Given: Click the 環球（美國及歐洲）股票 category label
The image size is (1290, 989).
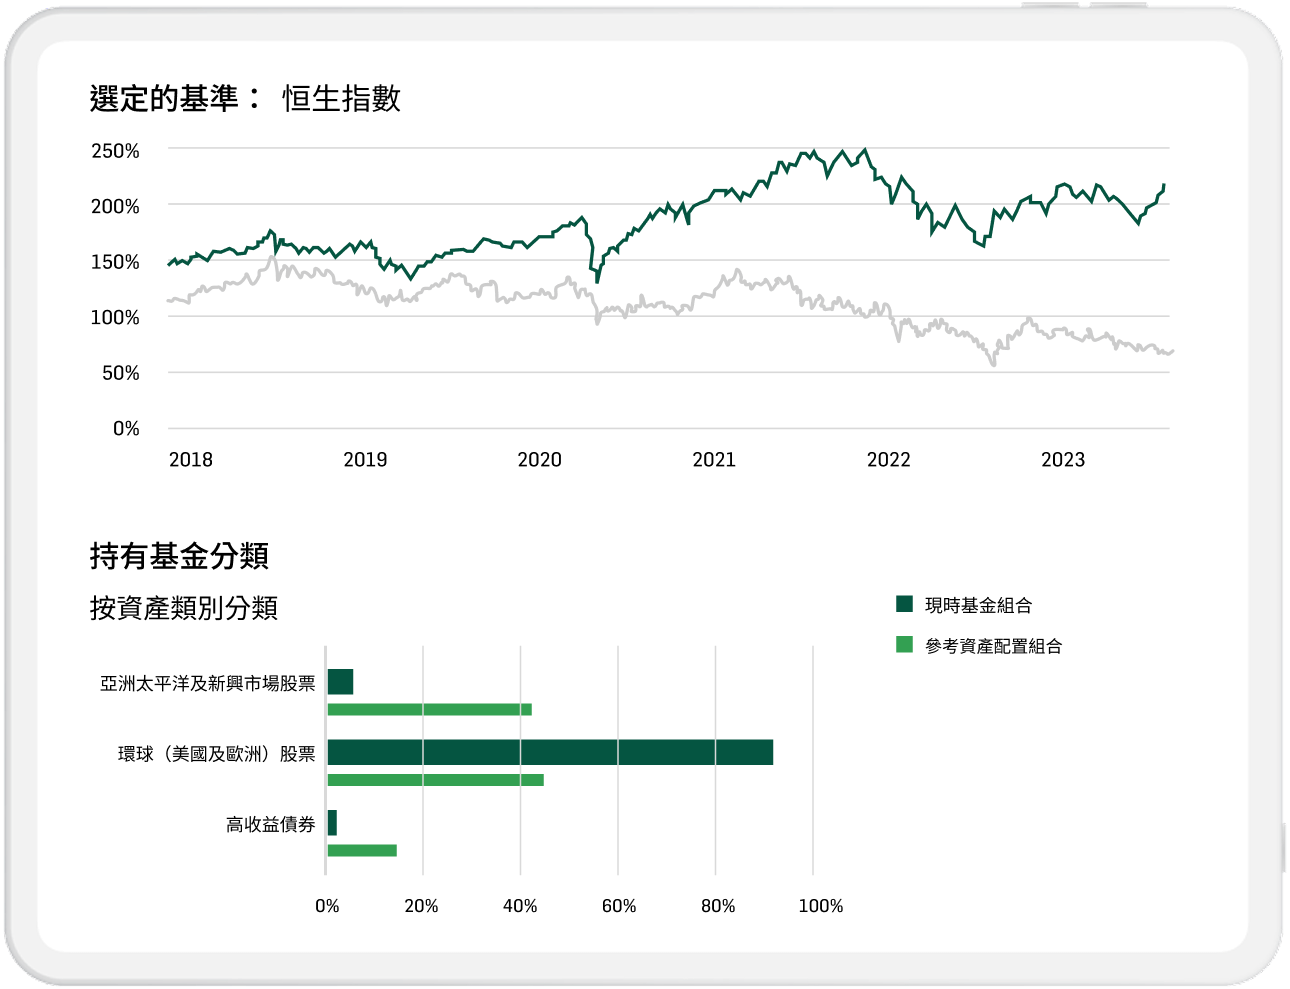Looking at the screenshot, I should [x=216, y=754].
